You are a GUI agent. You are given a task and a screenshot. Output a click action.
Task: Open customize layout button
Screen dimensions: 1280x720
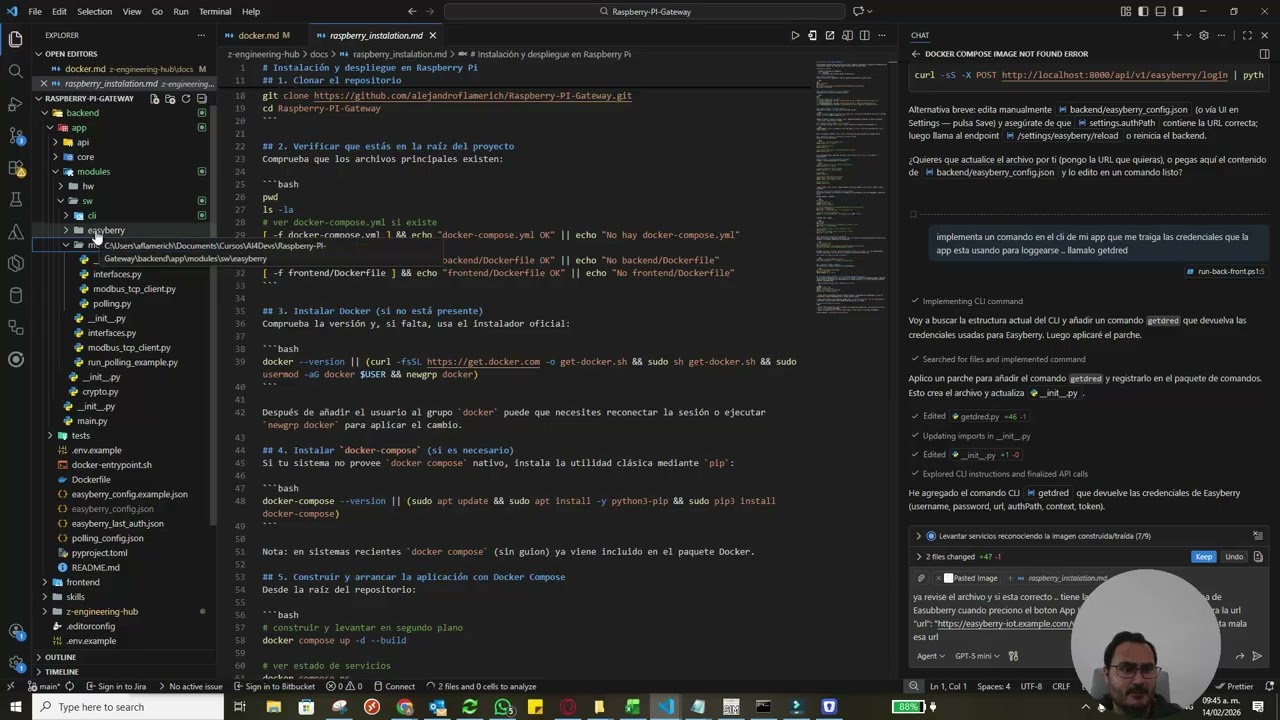click(x=1127, y=11)
